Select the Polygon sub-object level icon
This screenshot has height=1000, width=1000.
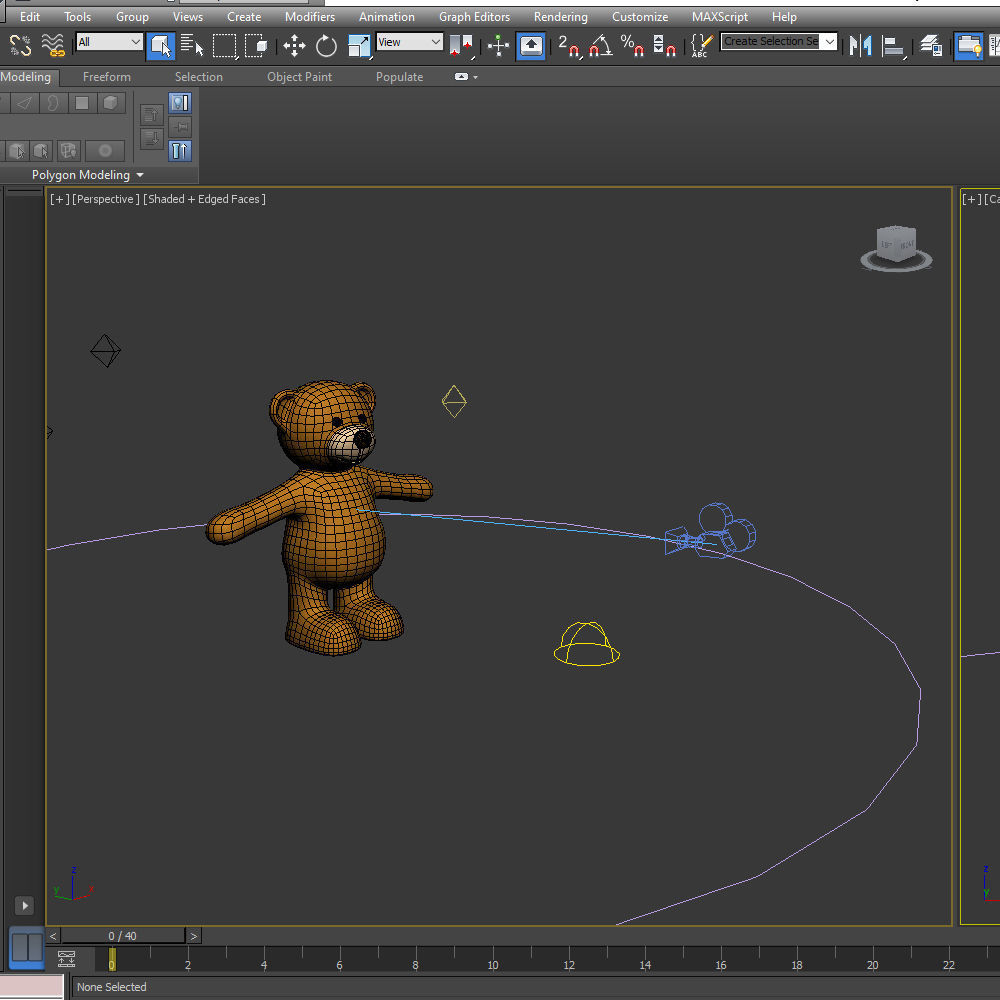pos(82,103)
